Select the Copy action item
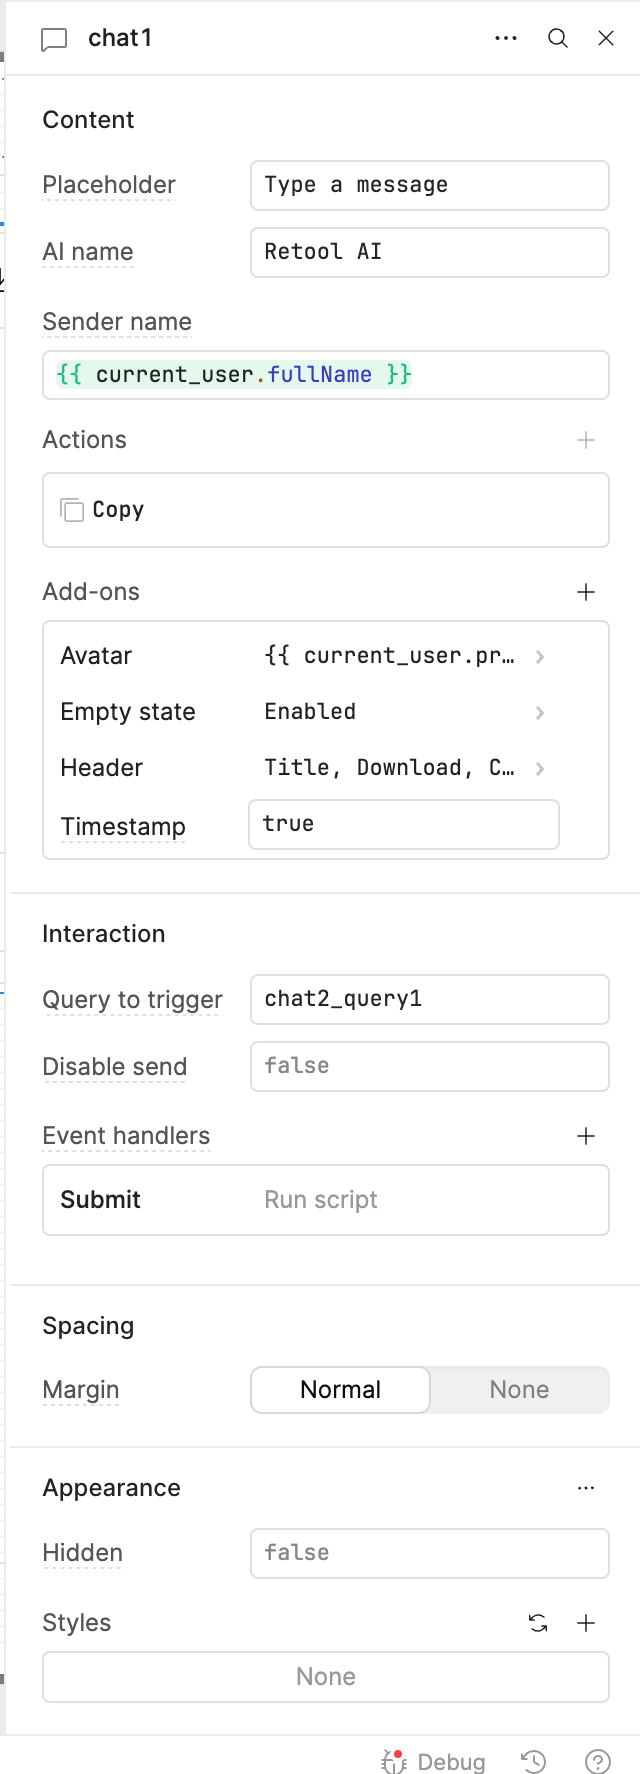 click(326, 510)
